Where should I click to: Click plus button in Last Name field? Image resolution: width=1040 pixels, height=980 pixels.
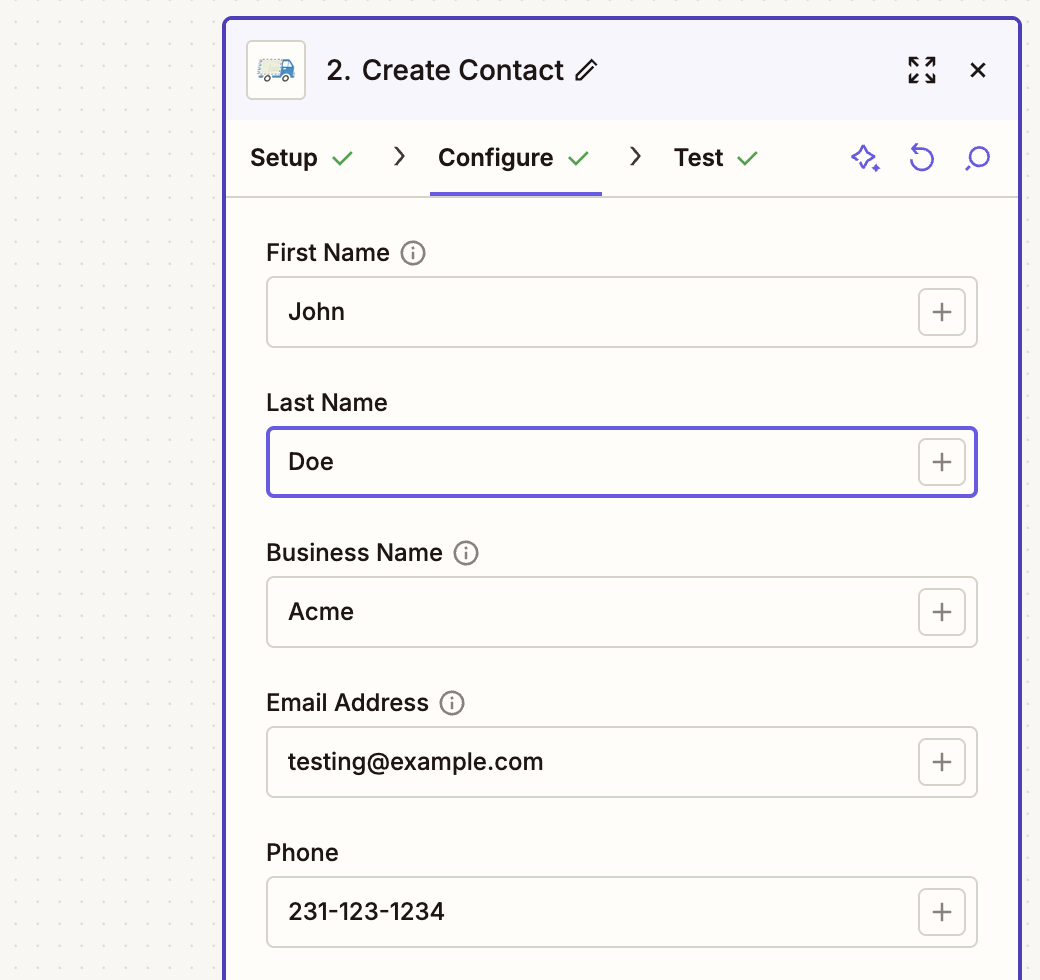coord(941,462)
